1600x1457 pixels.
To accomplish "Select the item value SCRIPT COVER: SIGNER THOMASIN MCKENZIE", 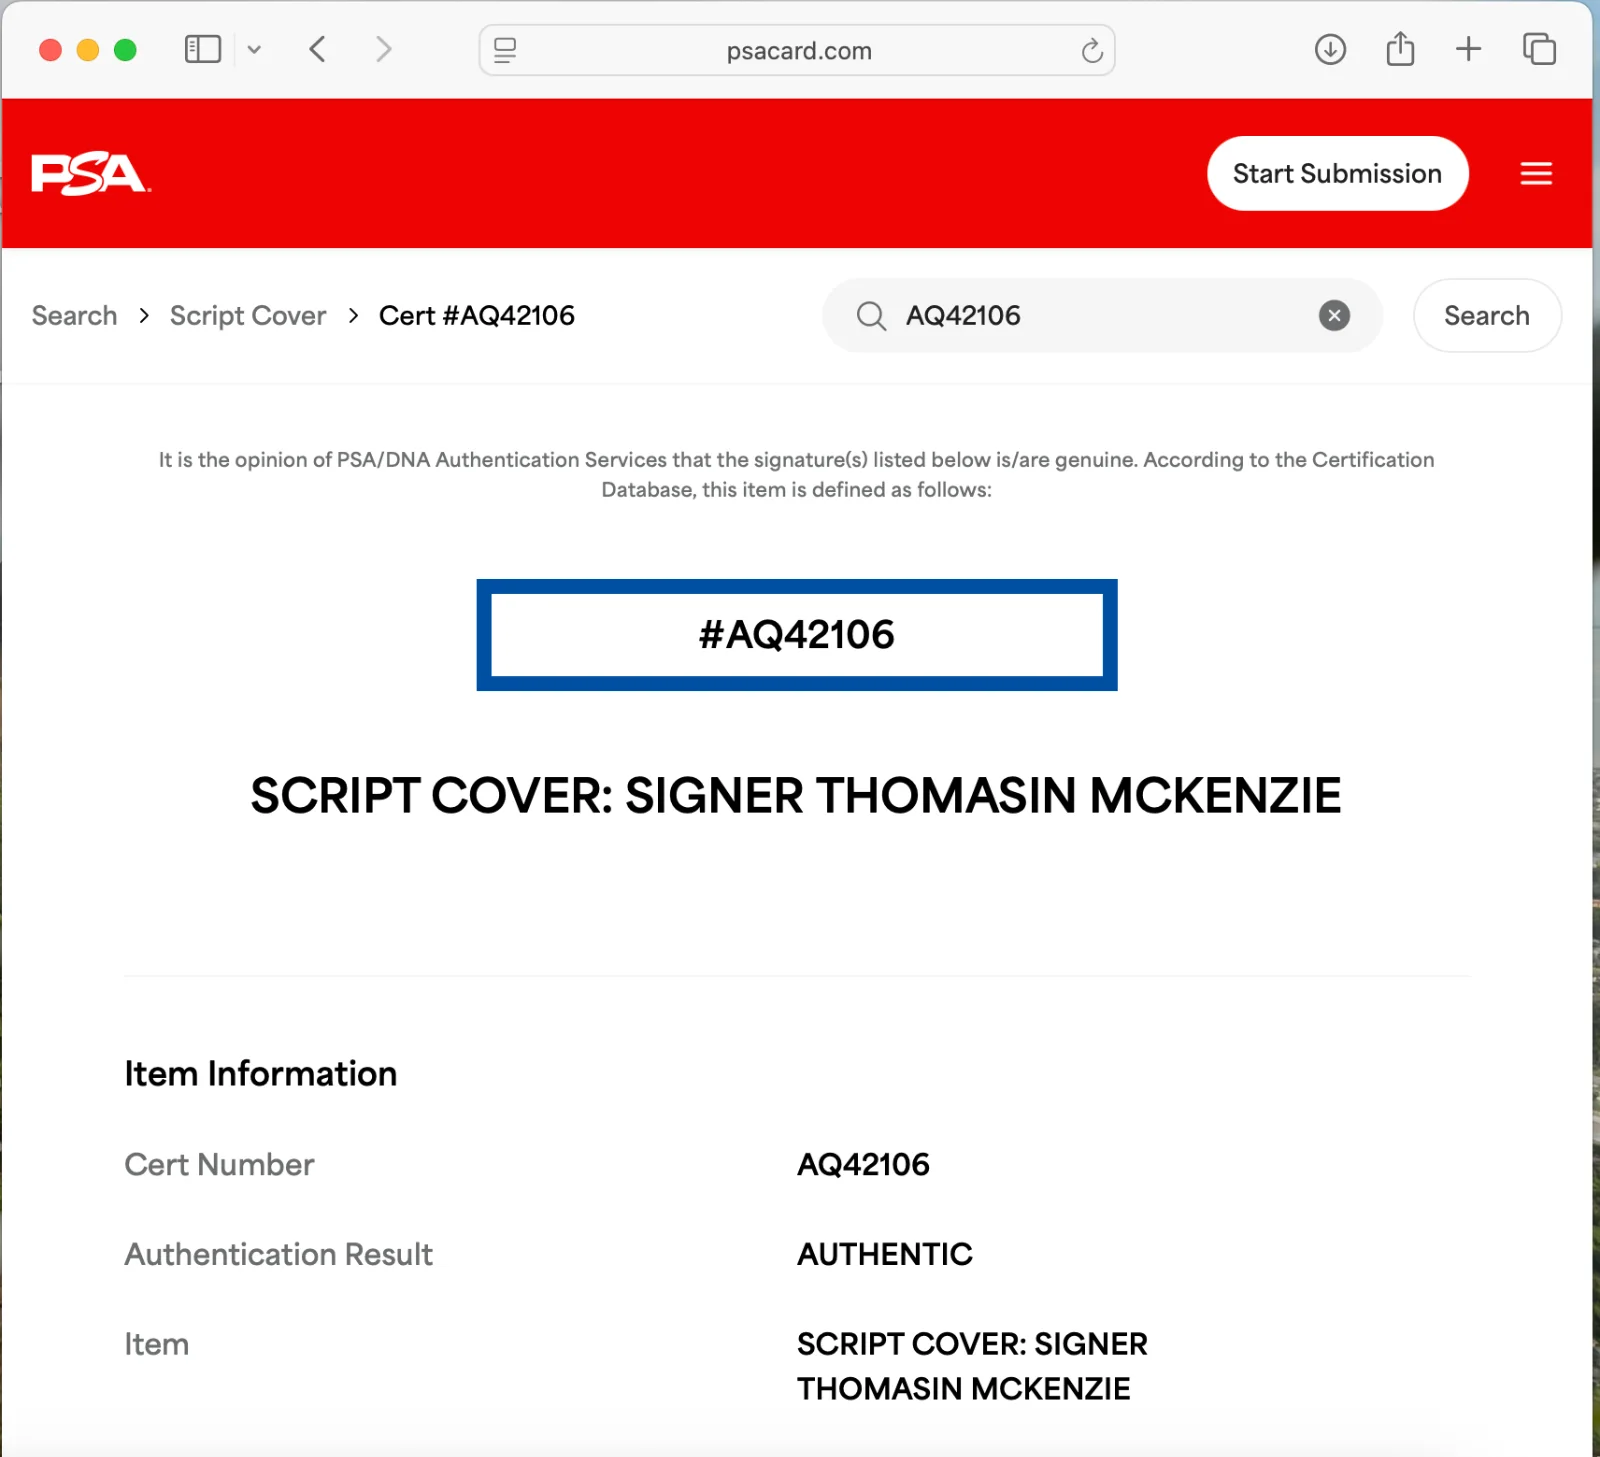I will (972, 1367).
